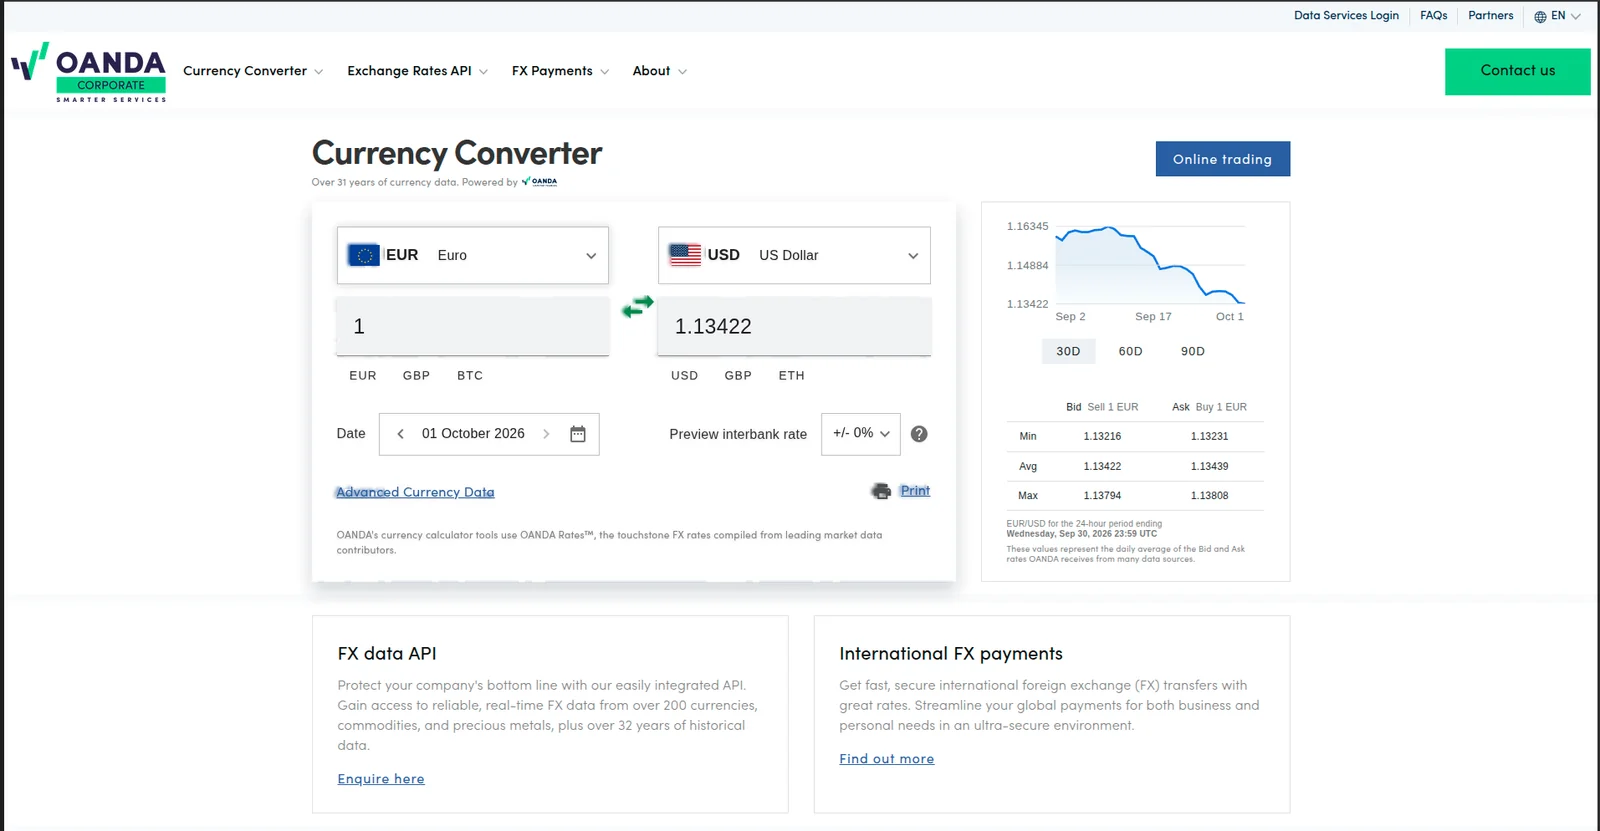Viewport: 1600px width, 831px height.
Task: Open the Partners link
Action: tap(1491, 16)
